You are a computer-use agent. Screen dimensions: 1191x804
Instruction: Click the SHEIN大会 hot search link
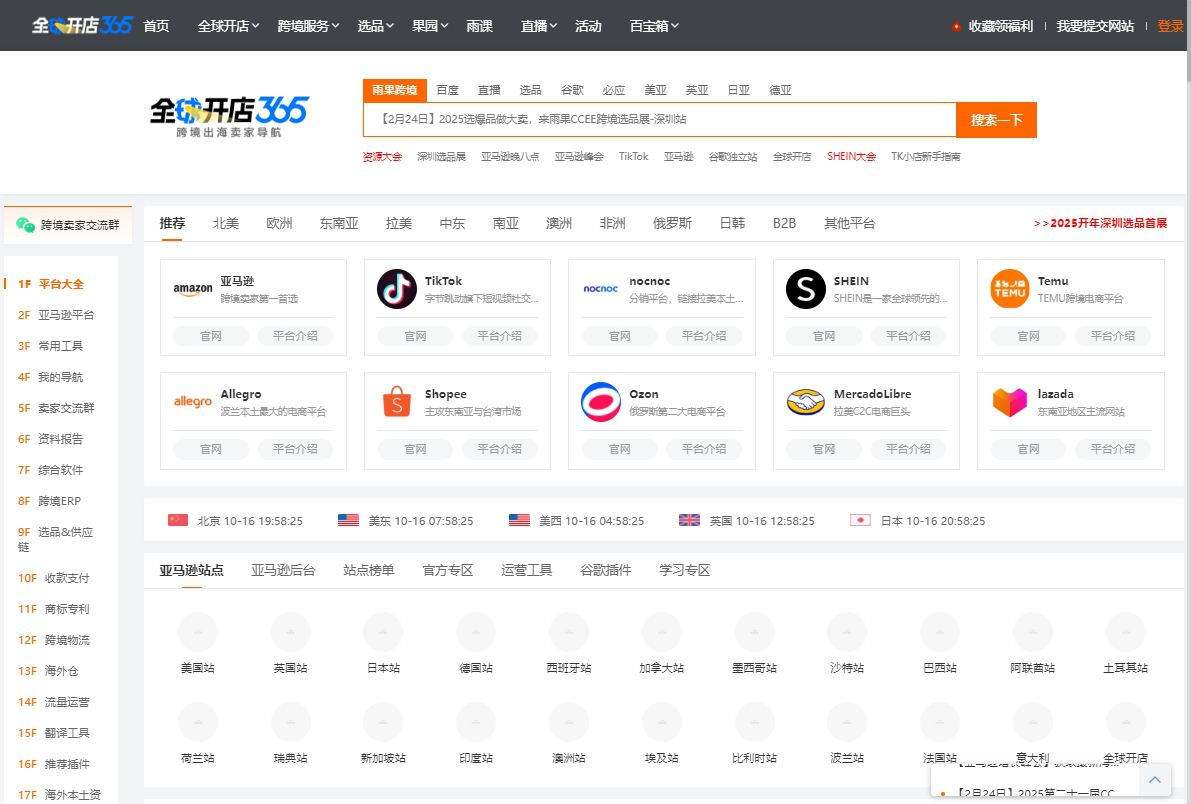(x=851, y=157)
